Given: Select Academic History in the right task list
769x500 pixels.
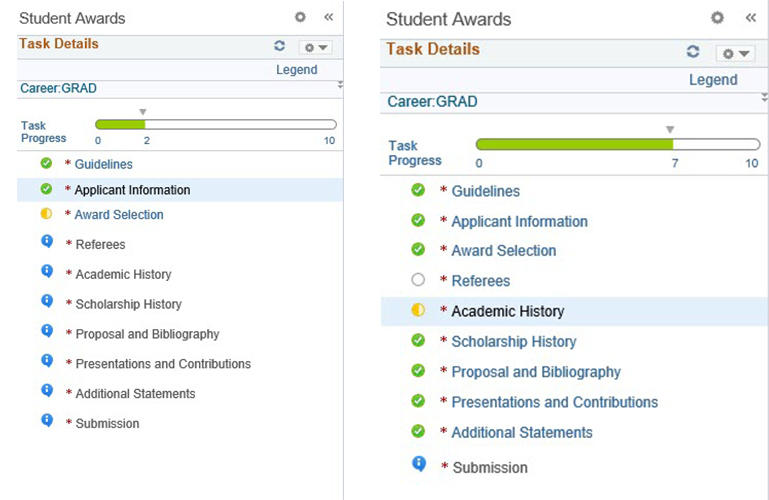Looking at the screenshot, I should 507,311.
